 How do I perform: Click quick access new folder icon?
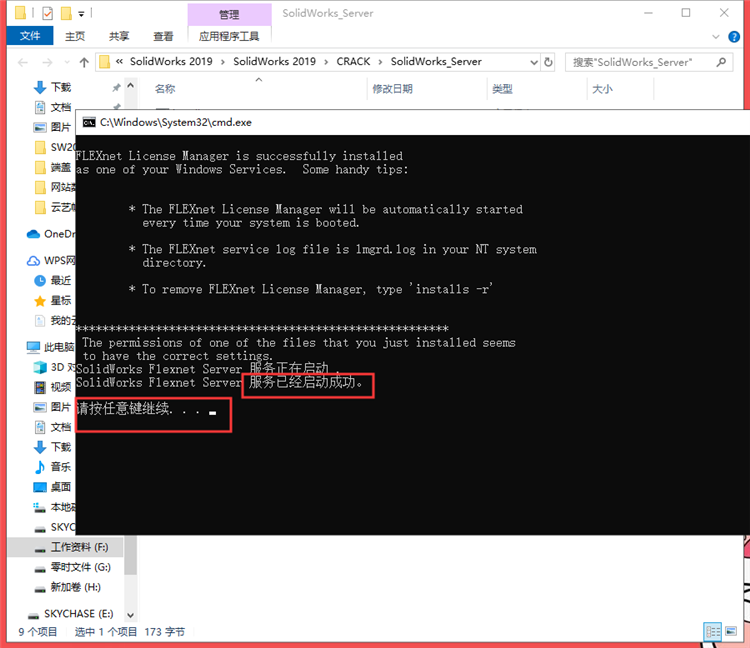[x=66, y=13]
